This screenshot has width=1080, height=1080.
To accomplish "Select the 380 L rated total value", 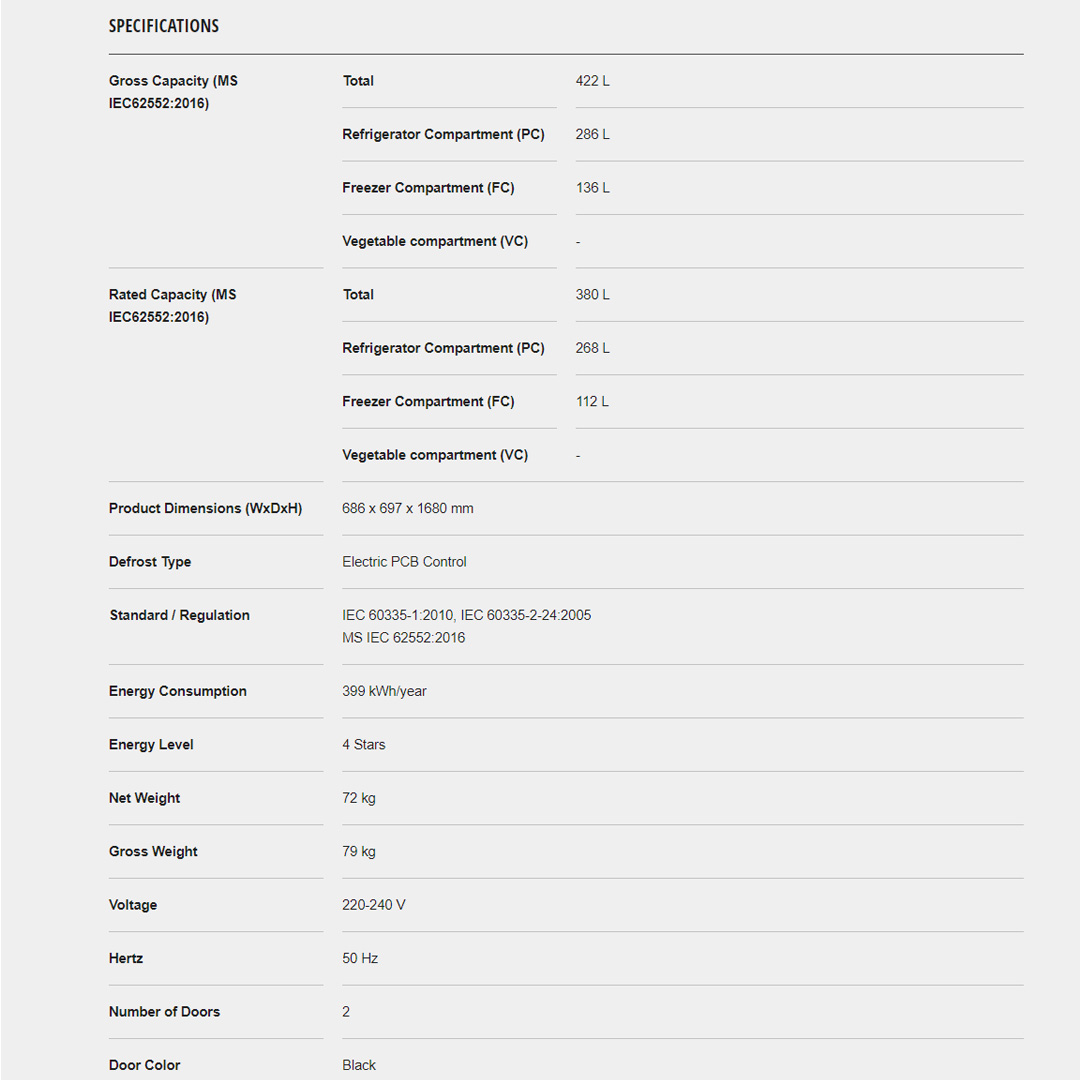I will click(x=592, y=295).
